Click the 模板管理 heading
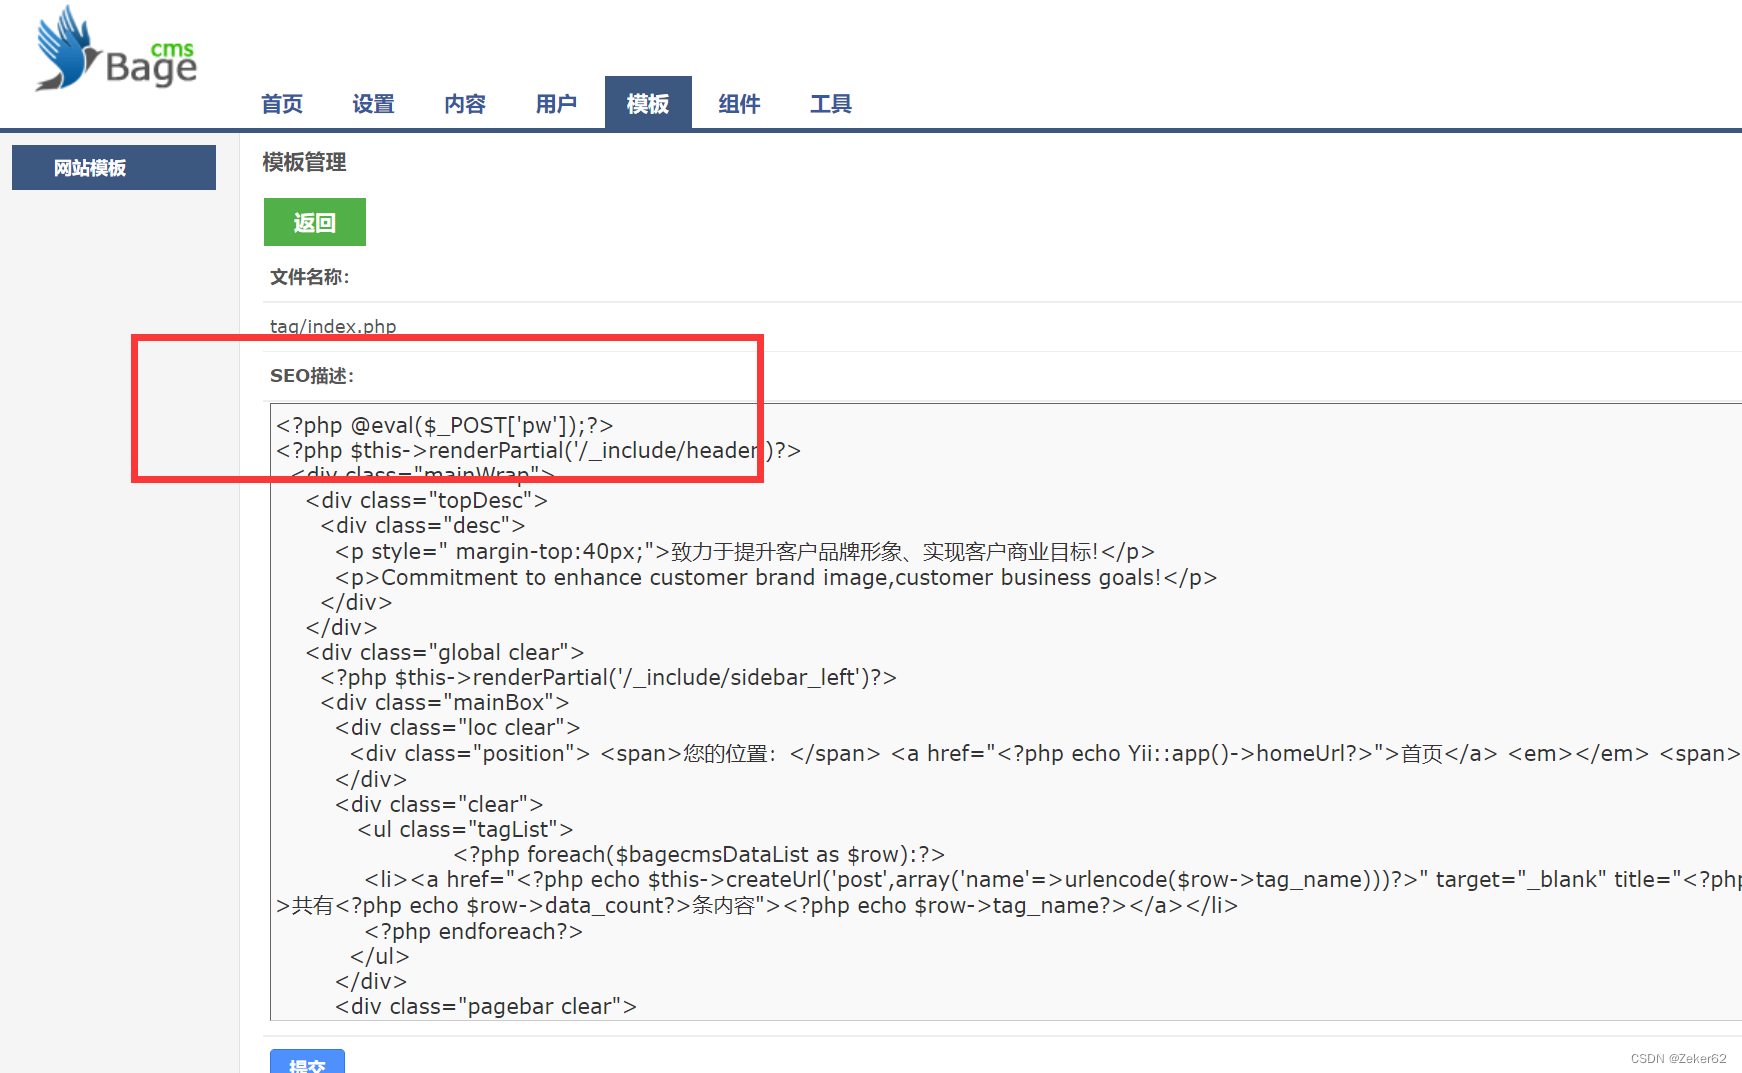1742x1073 pixels. pos(304,162)
